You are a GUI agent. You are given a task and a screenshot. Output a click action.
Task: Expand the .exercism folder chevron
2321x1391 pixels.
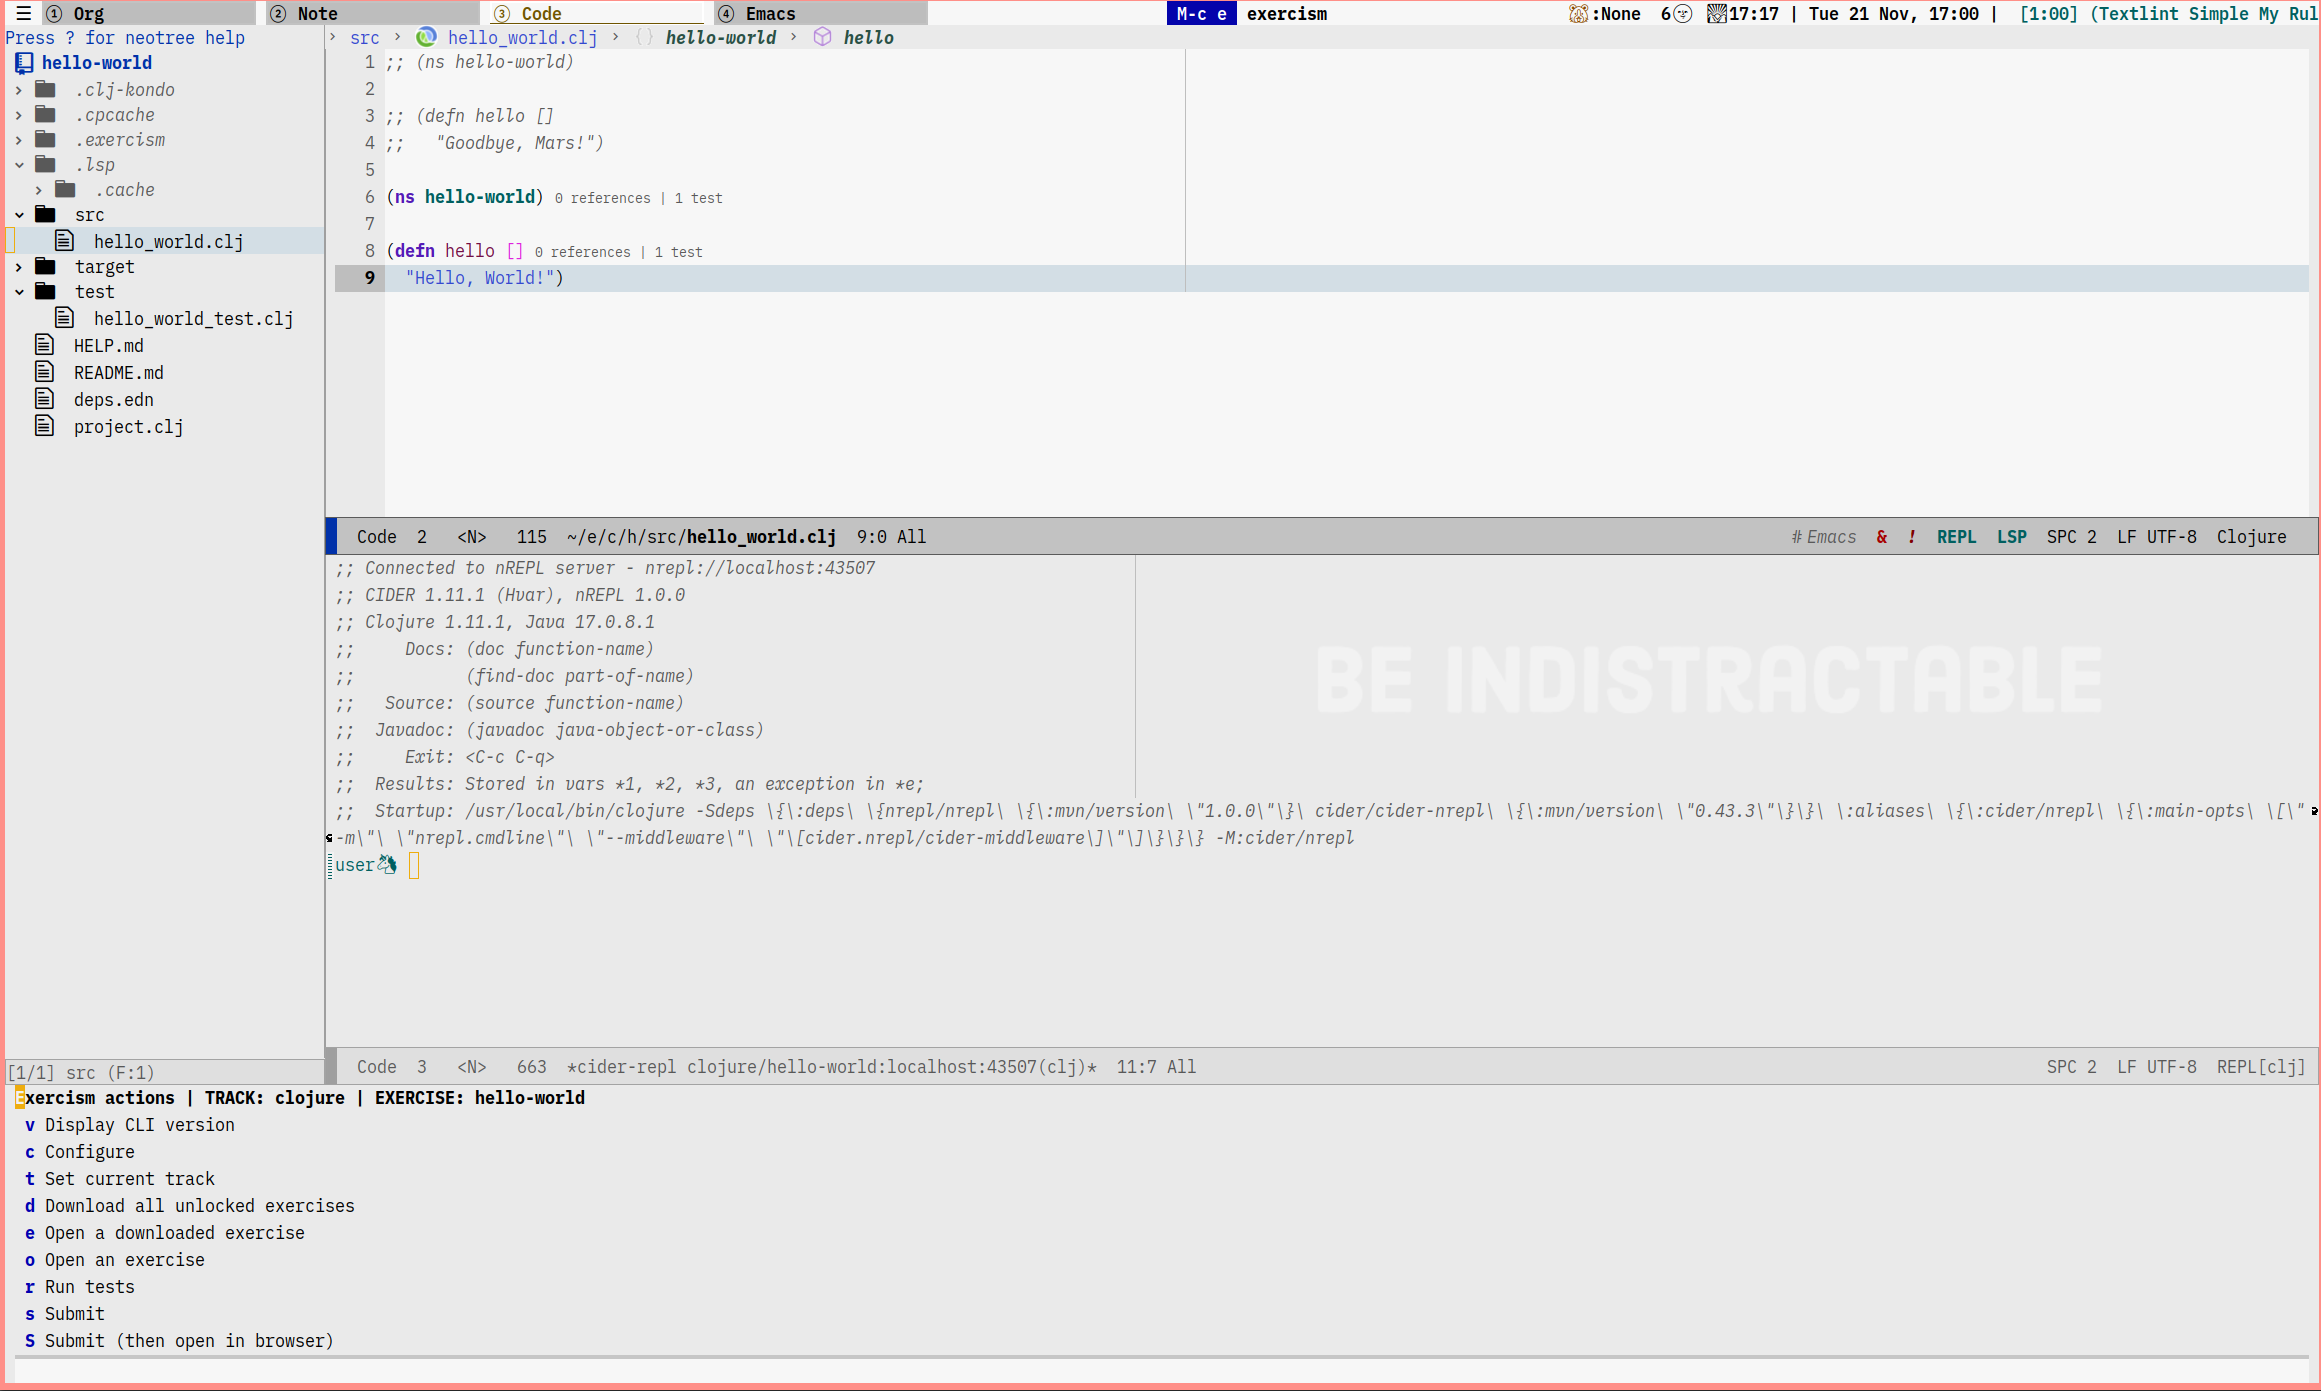19,140
